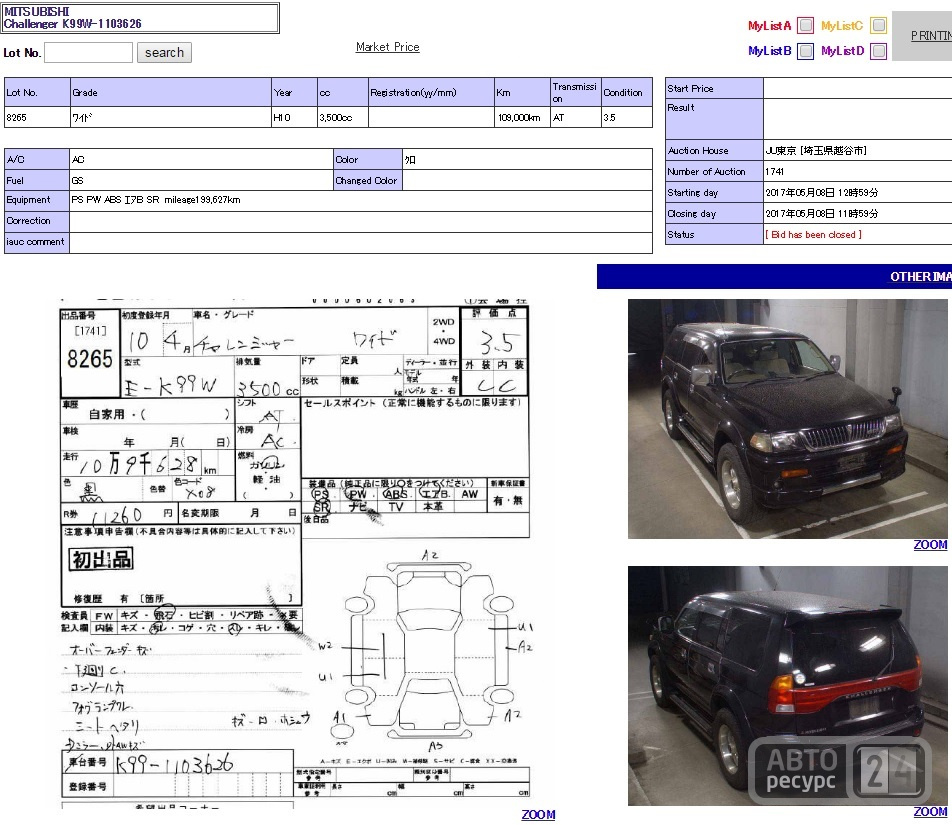Click the iauc comment label
Image resolution: width=952 pixels, height=825 pixels.
point(36,242)
